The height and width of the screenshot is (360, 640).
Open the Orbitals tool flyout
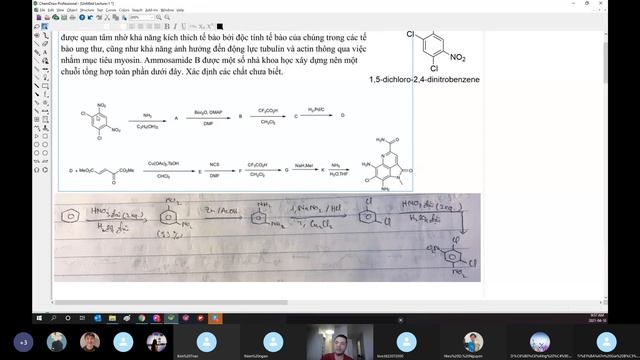pos(45,77)
